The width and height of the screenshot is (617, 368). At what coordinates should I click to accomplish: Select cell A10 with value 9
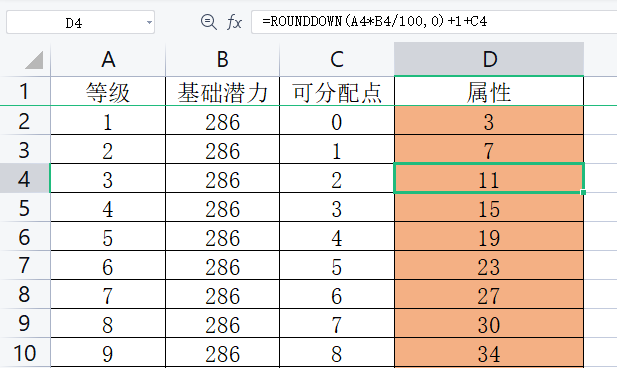tap(108, 352)
